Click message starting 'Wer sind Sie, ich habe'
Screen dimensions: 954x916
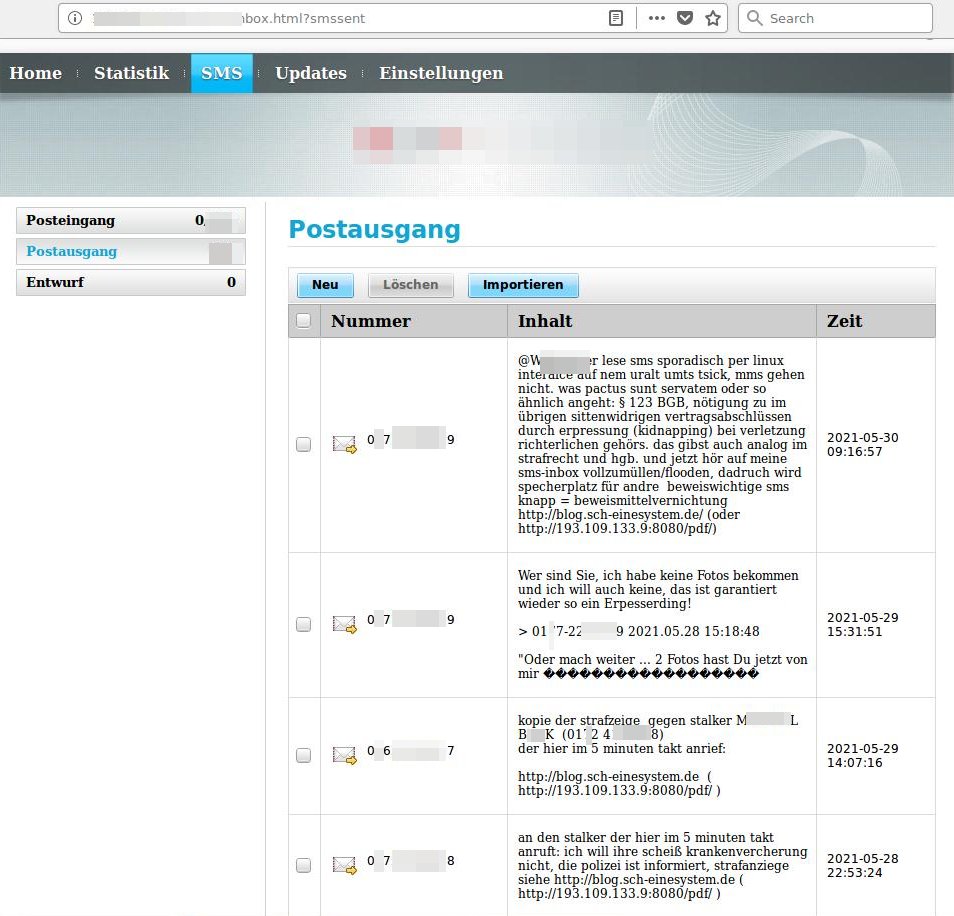pos(662,625)
